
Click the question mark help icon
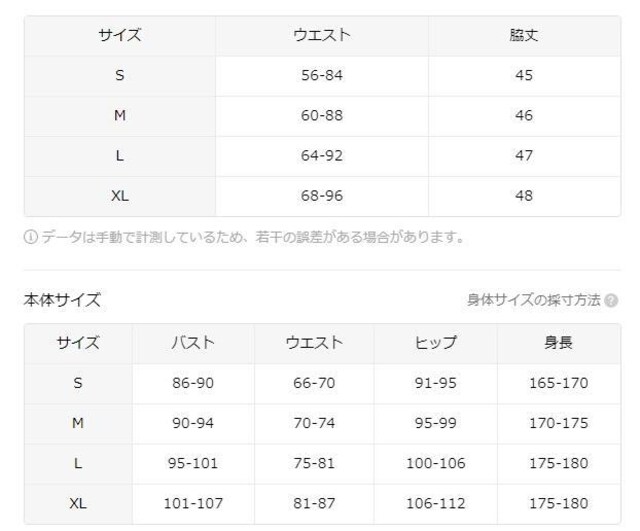[611, 301]
